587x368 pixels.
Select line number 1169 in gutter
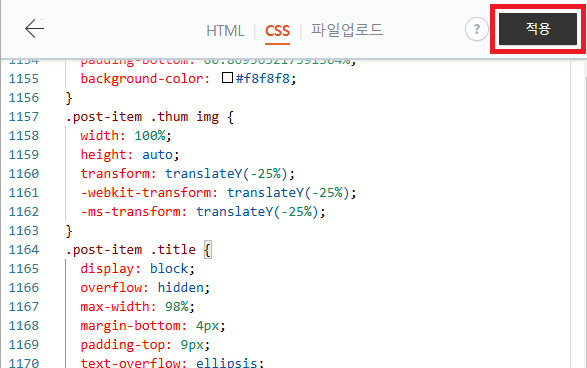coord(24,345)
